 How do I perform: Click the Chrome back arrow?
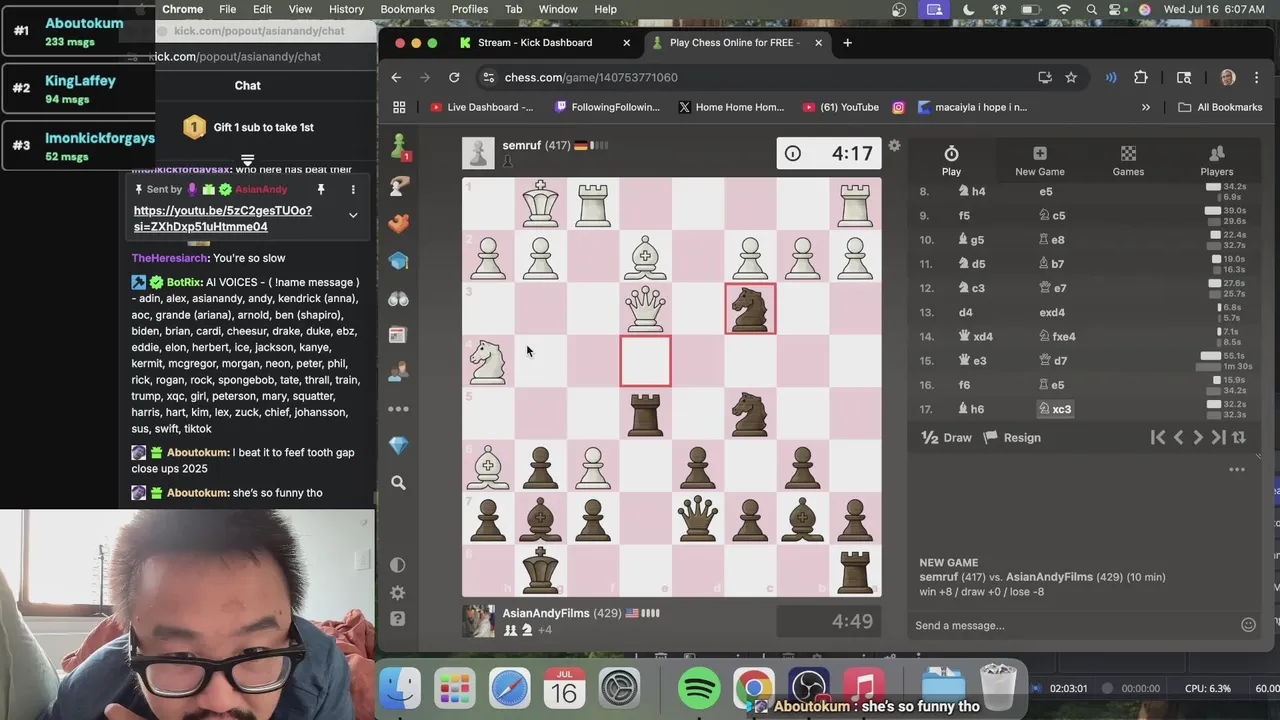tap(396, 77)
